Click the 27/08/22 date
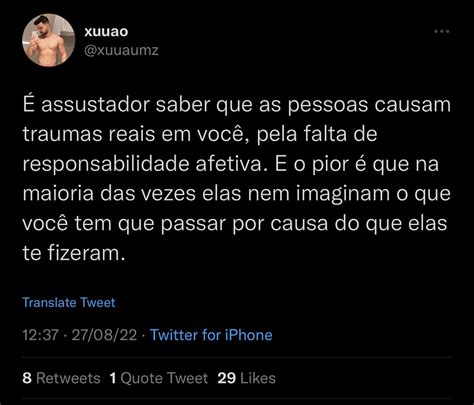This screenshot has height=405, width=474. (x=104, y=335)
